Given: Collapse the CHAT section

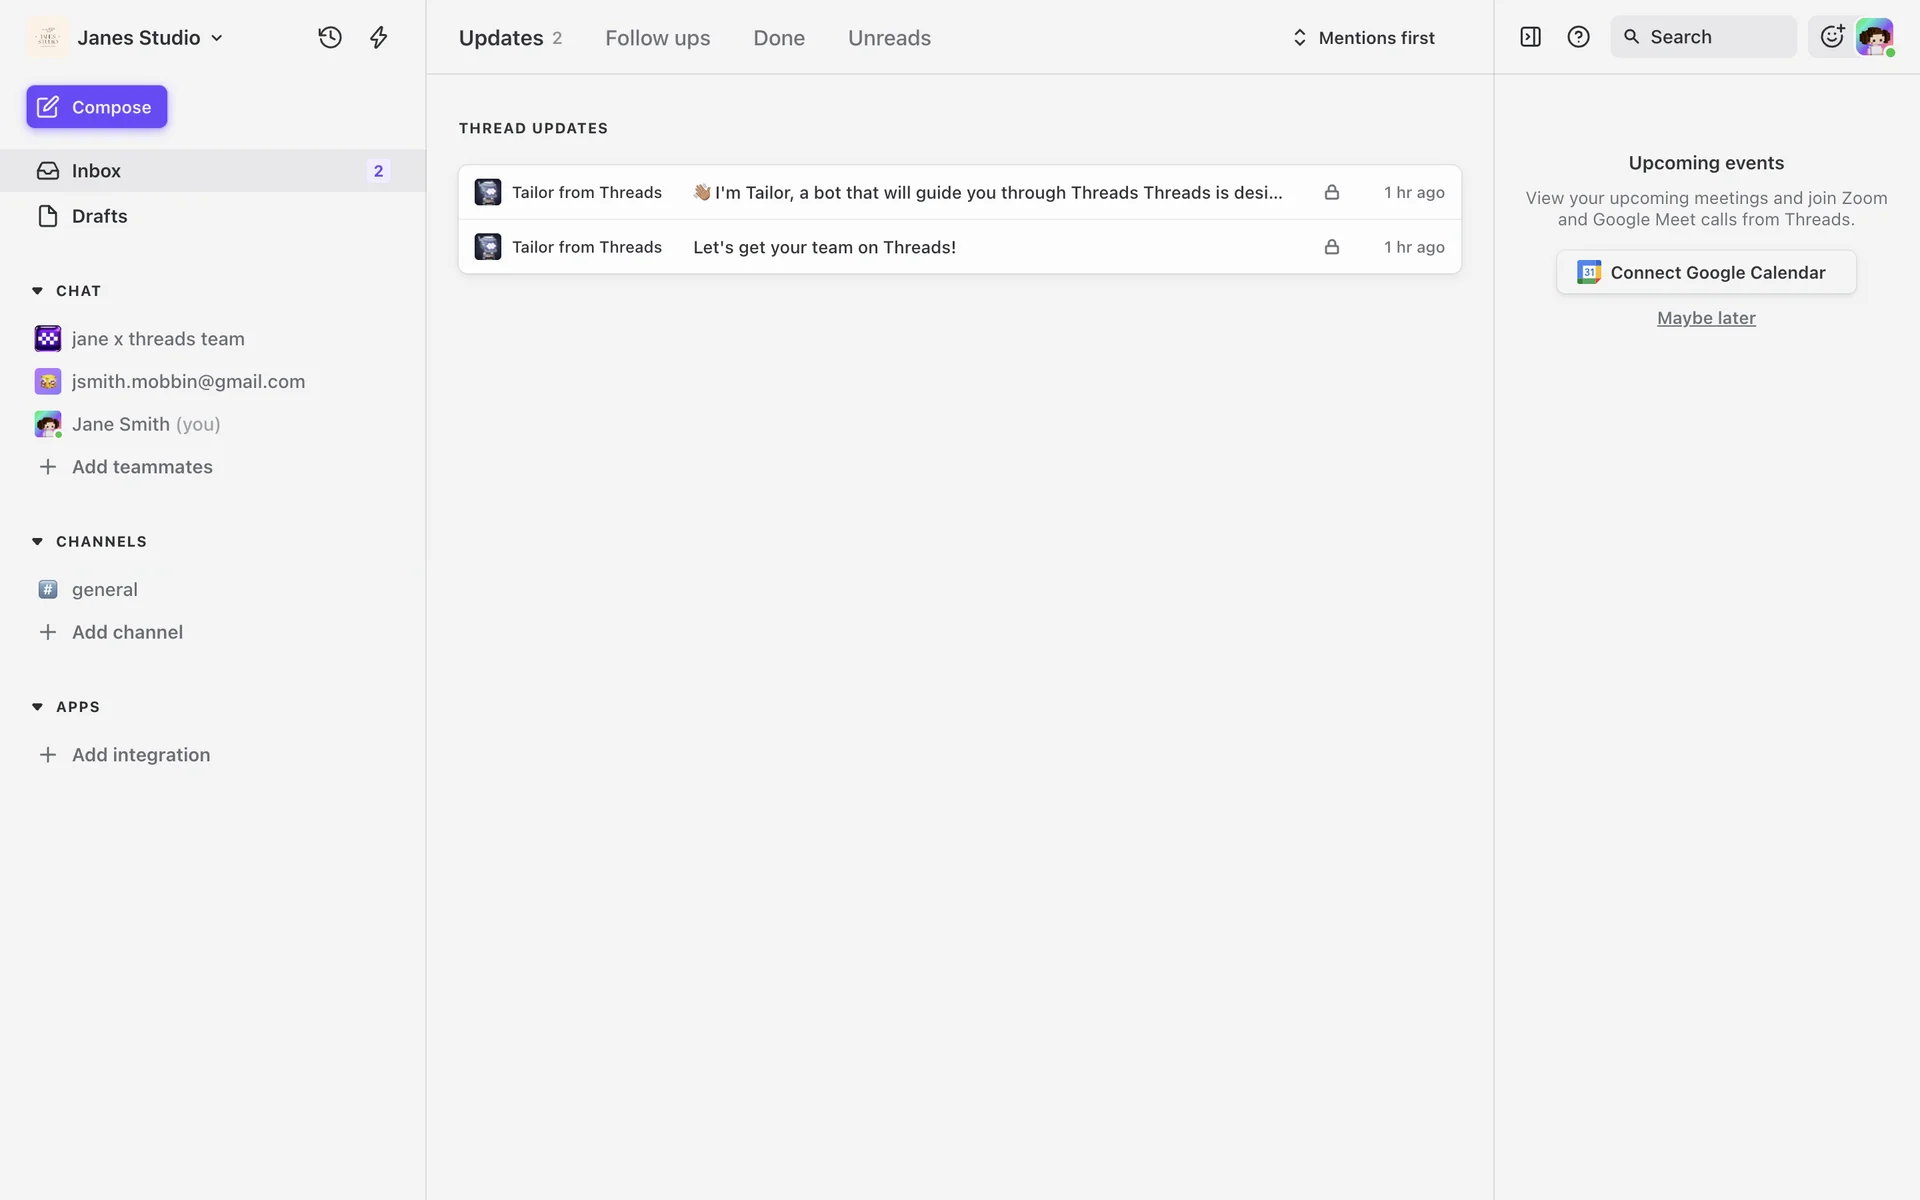Looking at the screenshot, I should tap(38, 291).
